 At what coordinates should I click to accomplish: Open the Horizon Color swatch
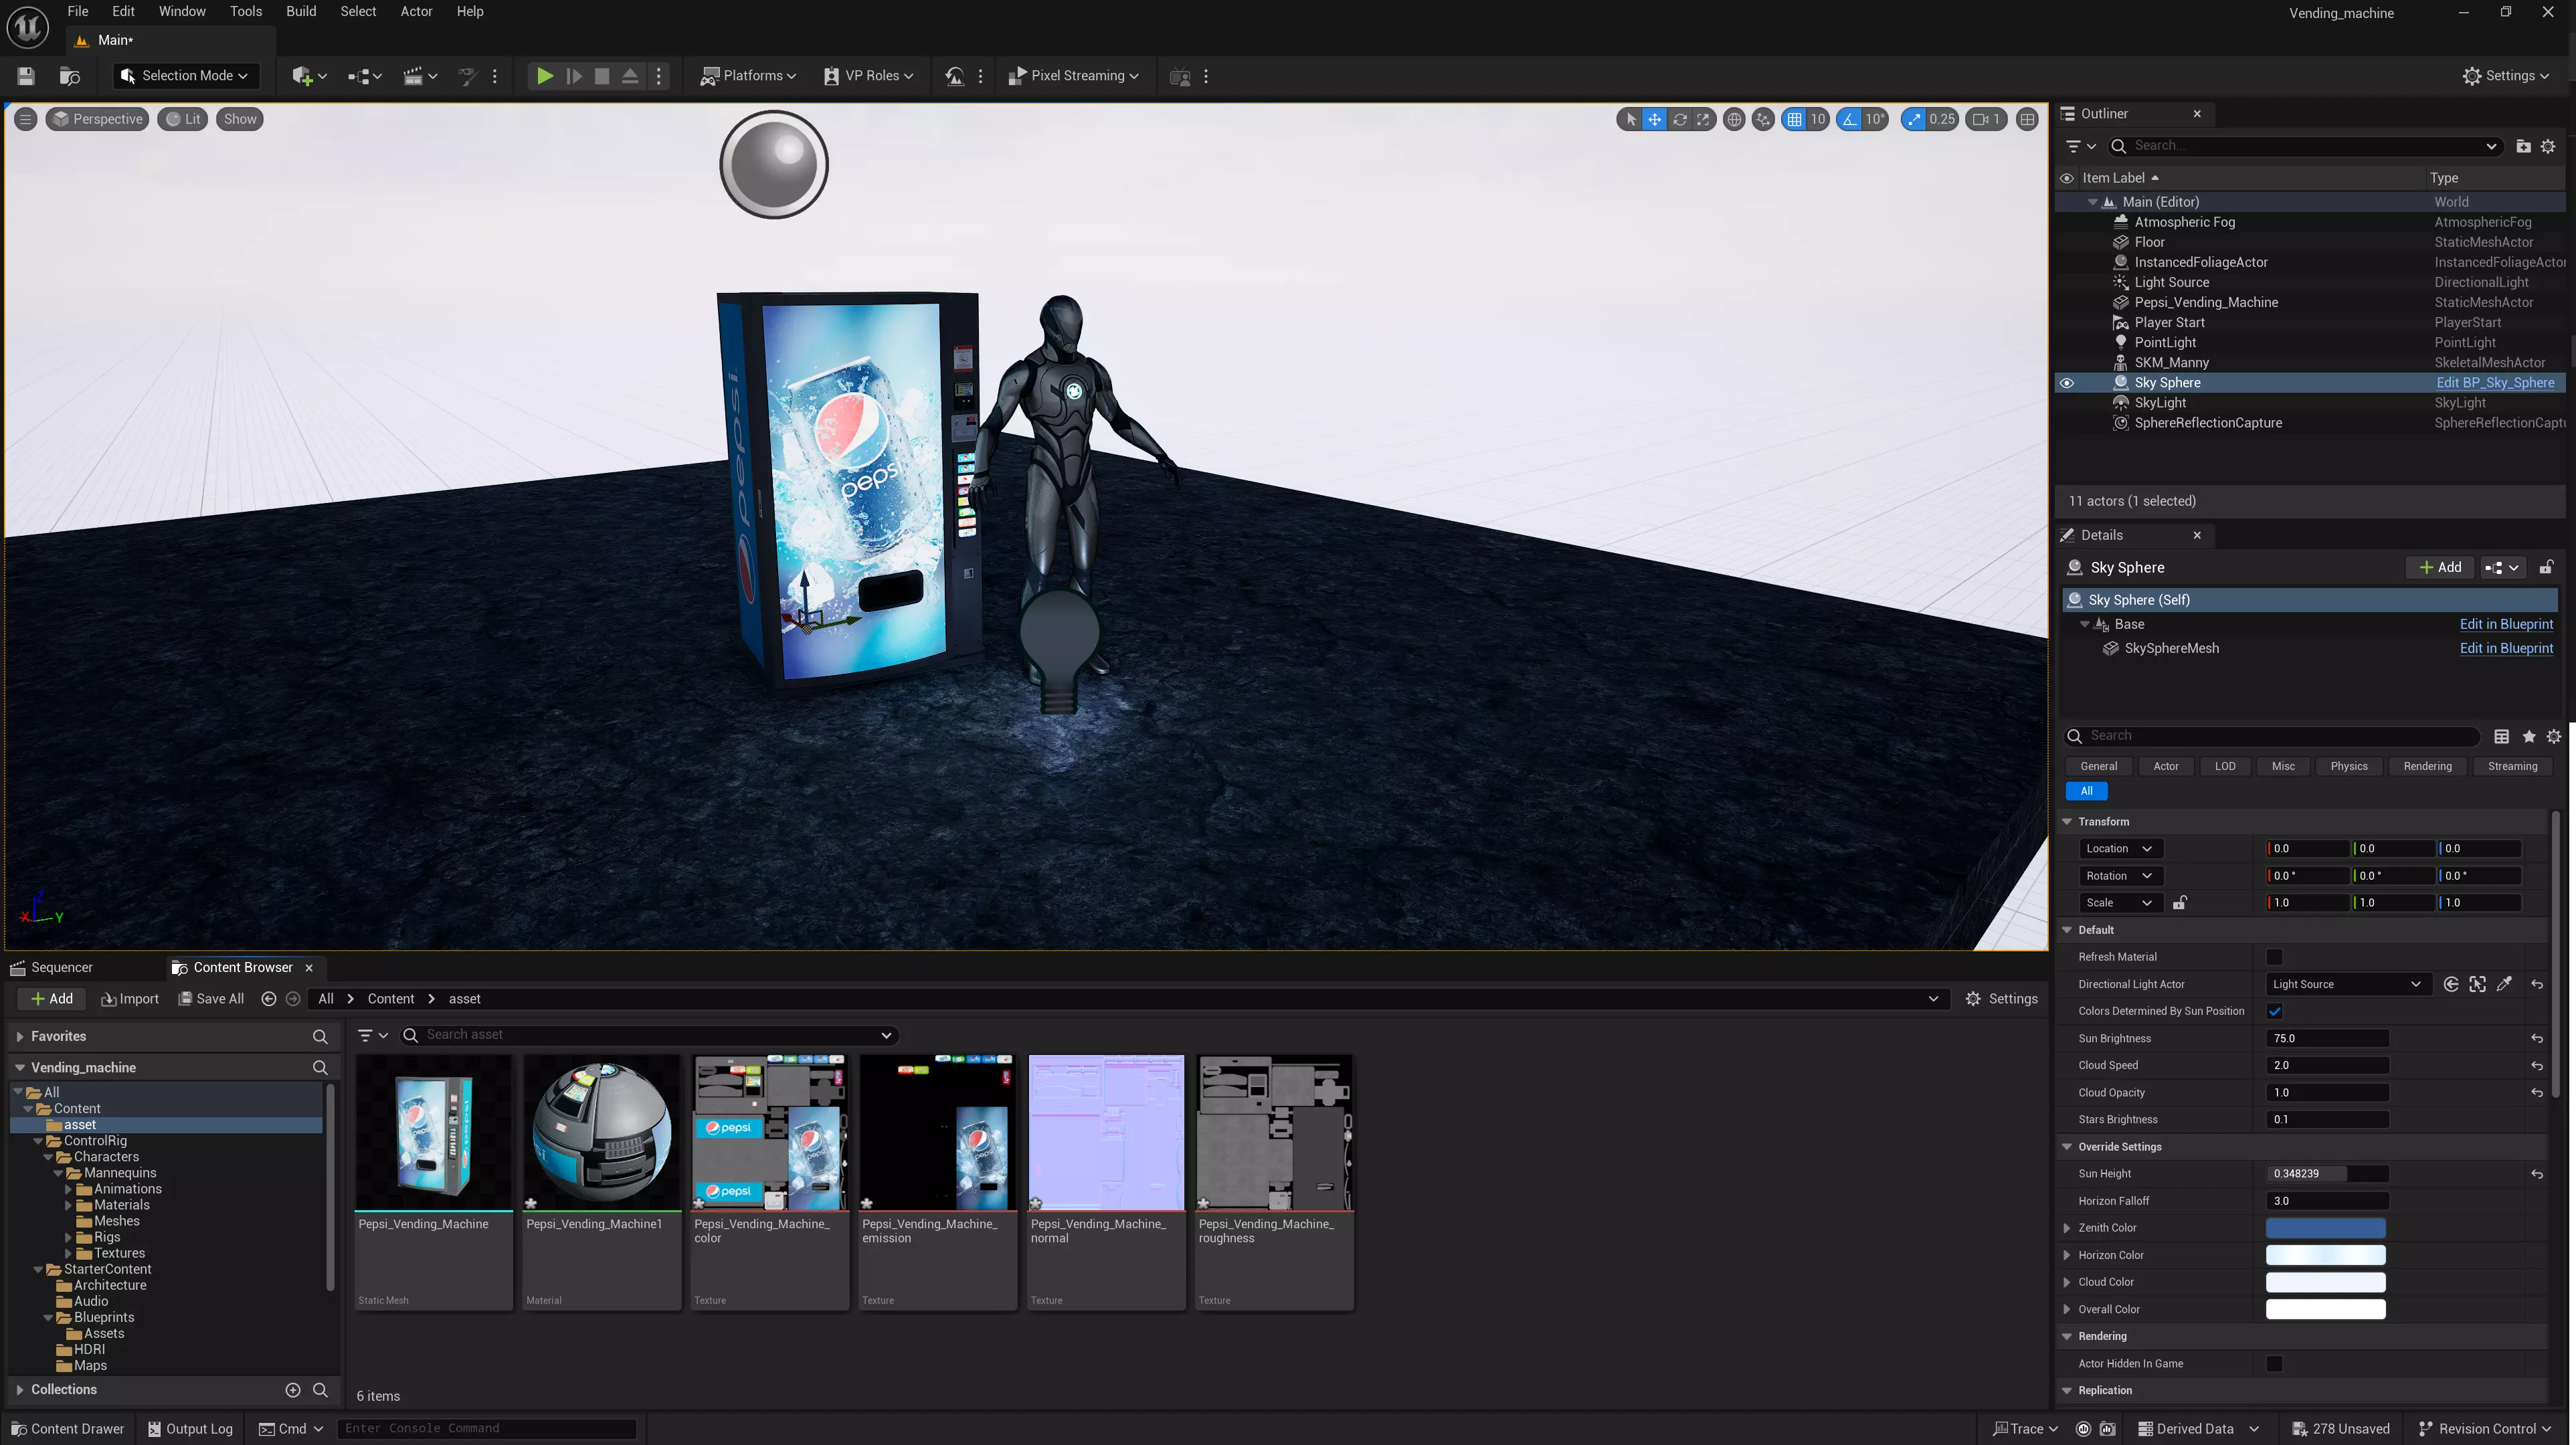[x=2325, y=1254]
